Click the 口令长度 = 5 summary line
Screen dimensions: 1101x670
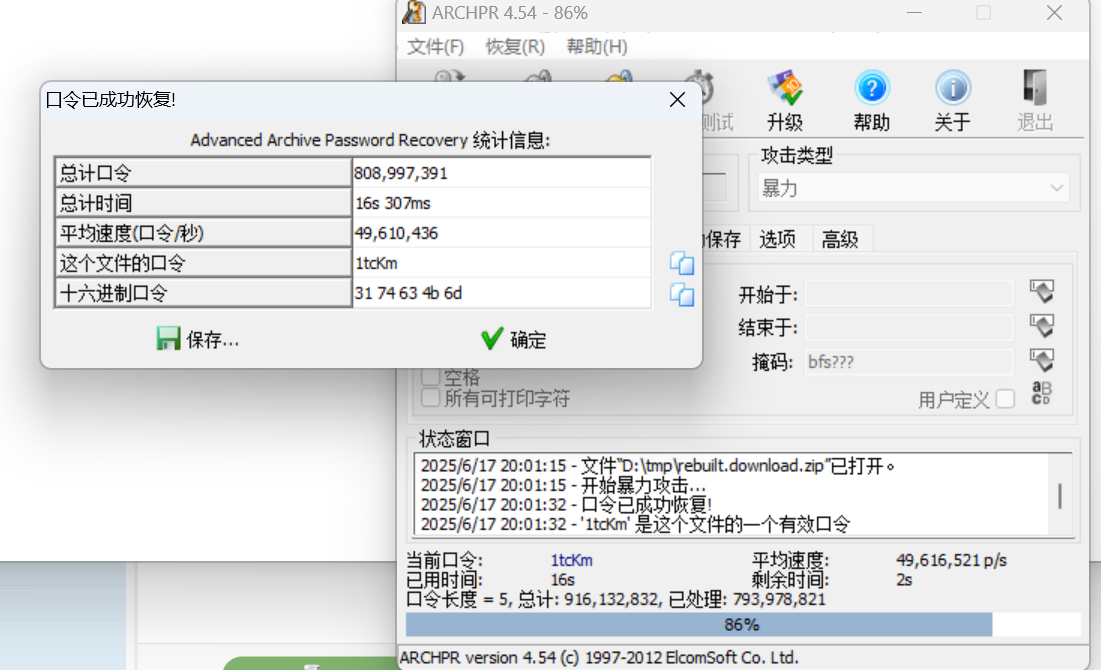coord(616,600)
